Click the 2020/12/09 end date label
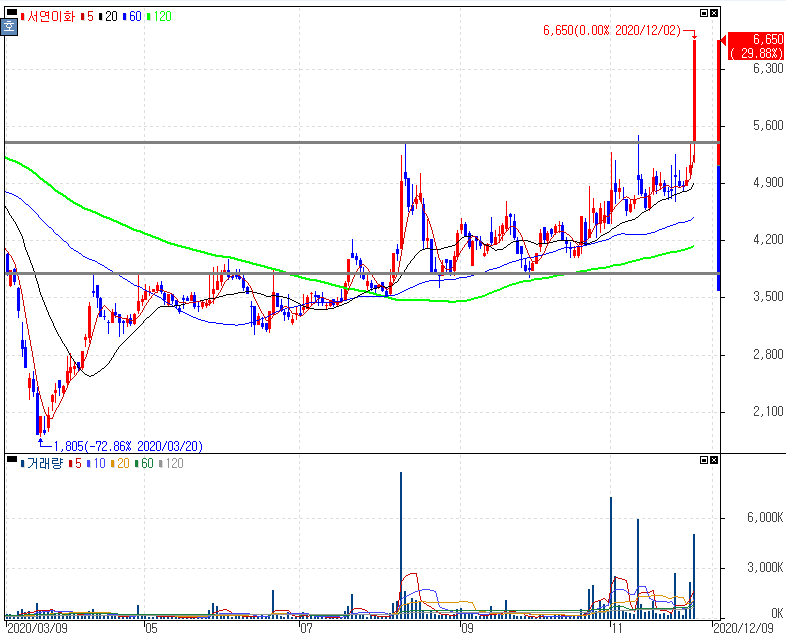Screen dimensions: 786x634 click(x=743, y=628)
